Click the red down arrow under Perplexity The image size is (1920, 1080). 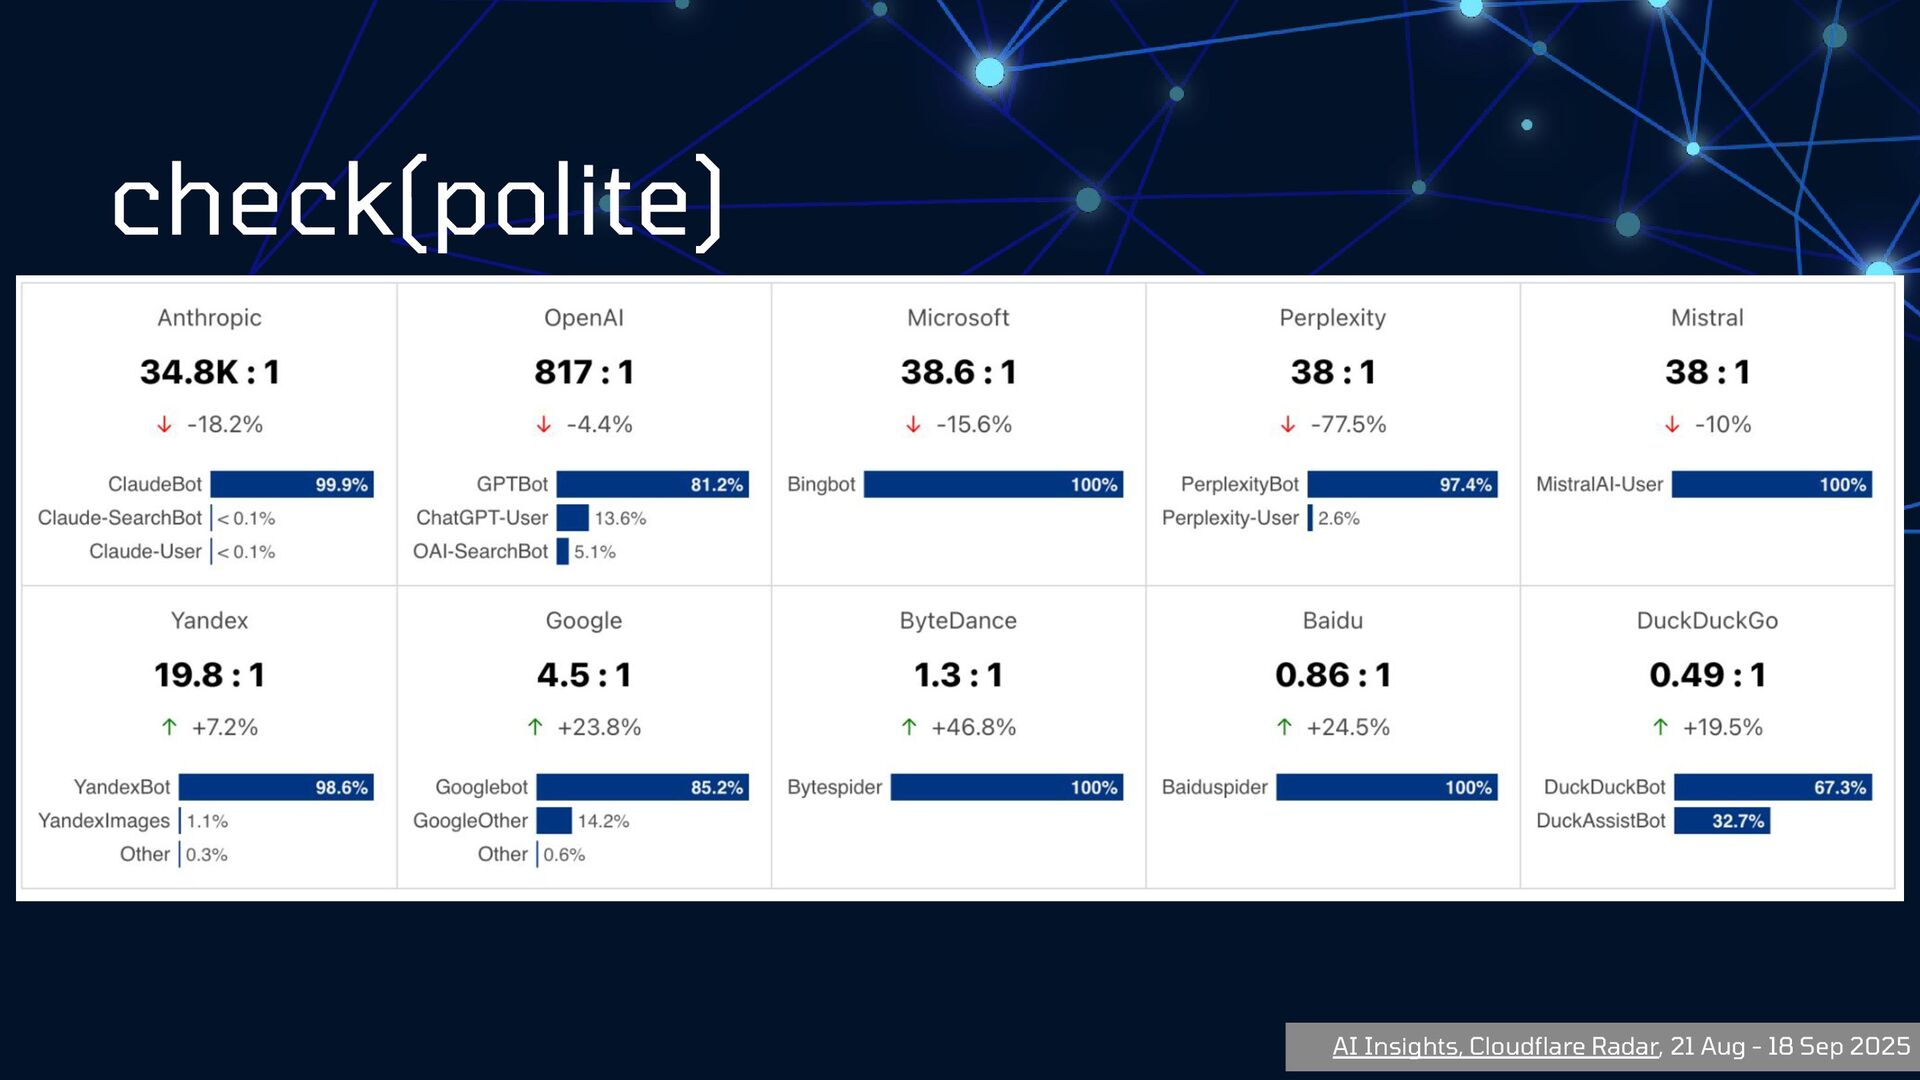tap(1288, 425)
